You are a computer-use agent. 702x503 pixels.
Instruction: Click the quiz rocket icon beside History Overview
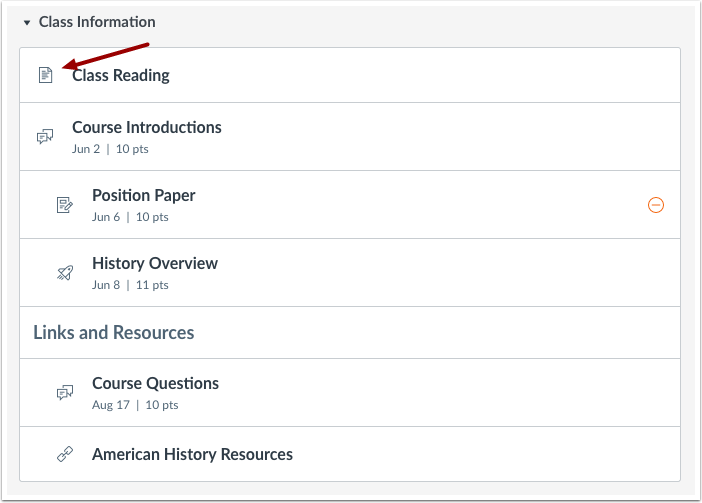[x=65, y=273]
